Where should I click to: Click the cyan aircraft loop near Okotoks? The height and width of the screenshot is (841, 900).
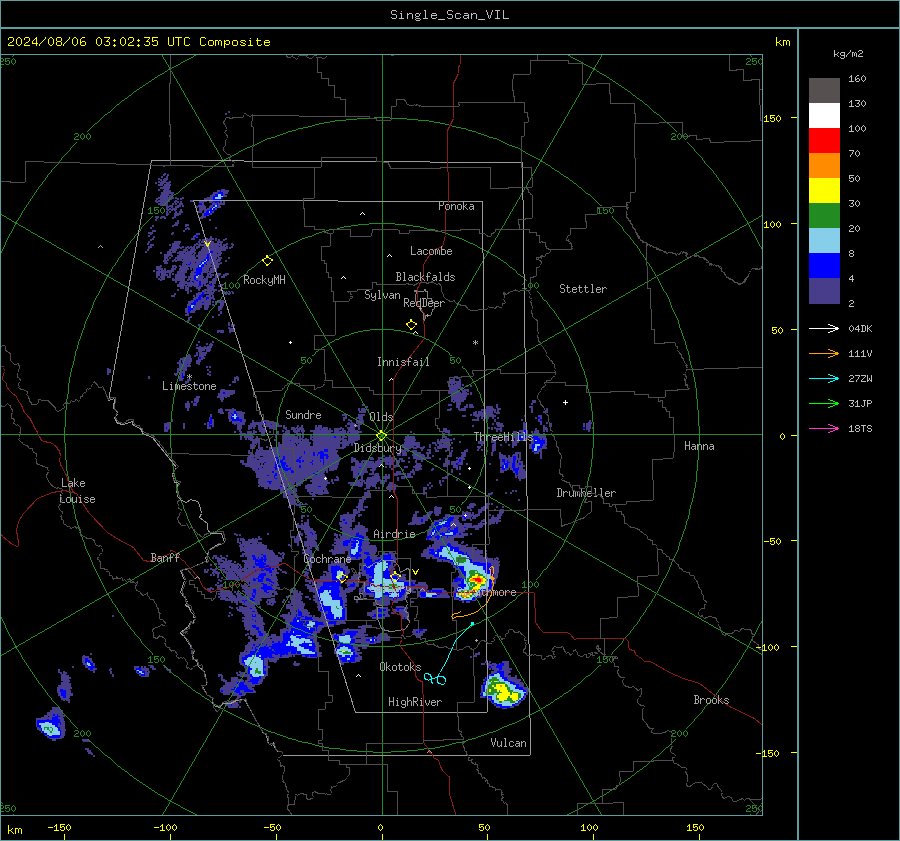[435, 679]
